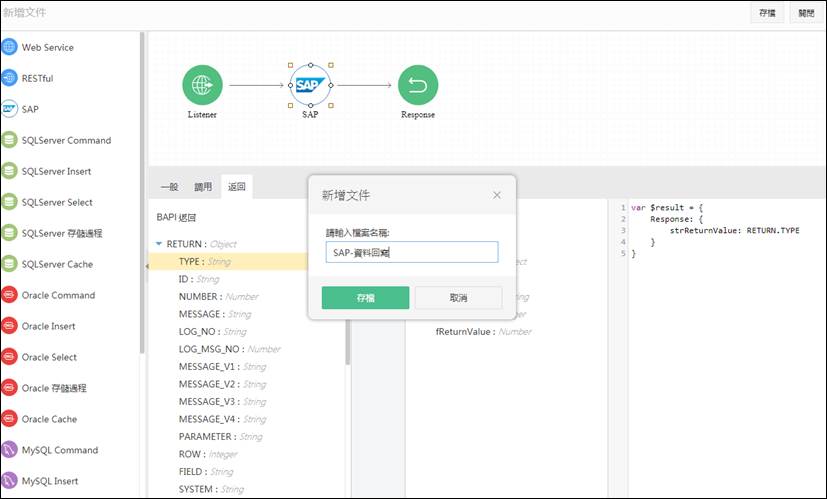
Task: Select the LOG_MSG_NO : Number row
Action: point(229,349)
